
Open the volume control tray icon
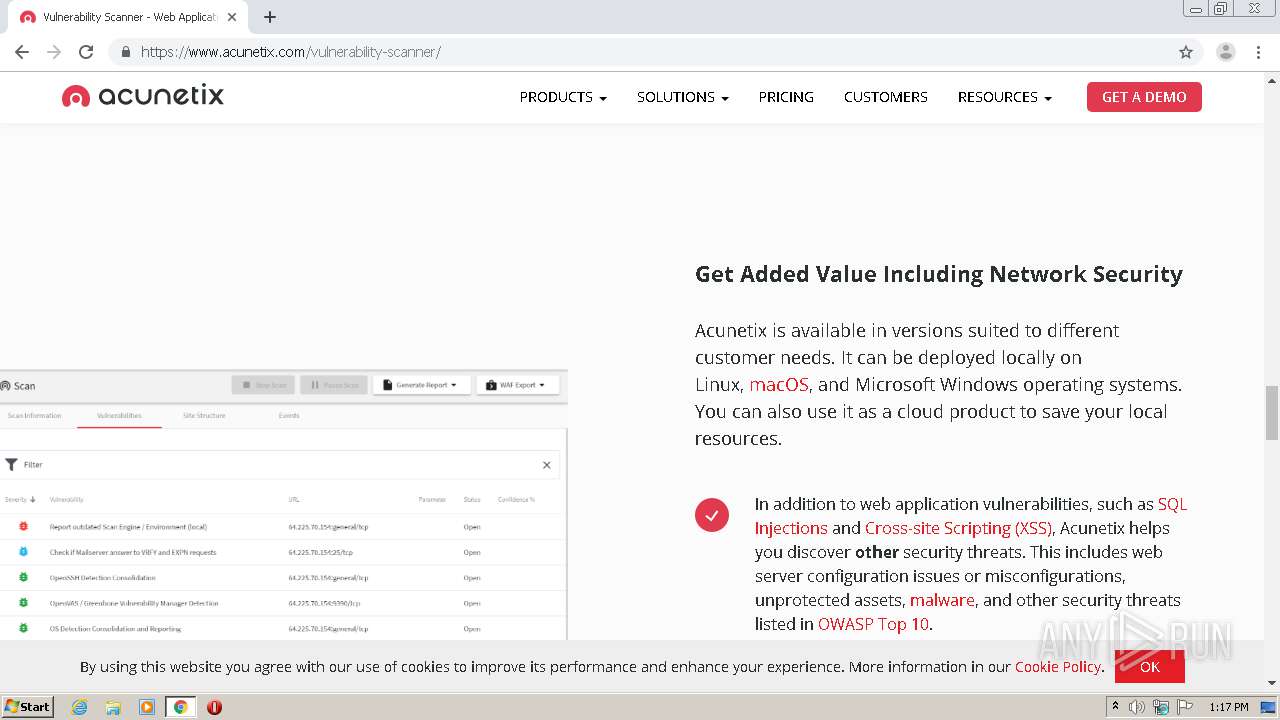(1137, 707)
